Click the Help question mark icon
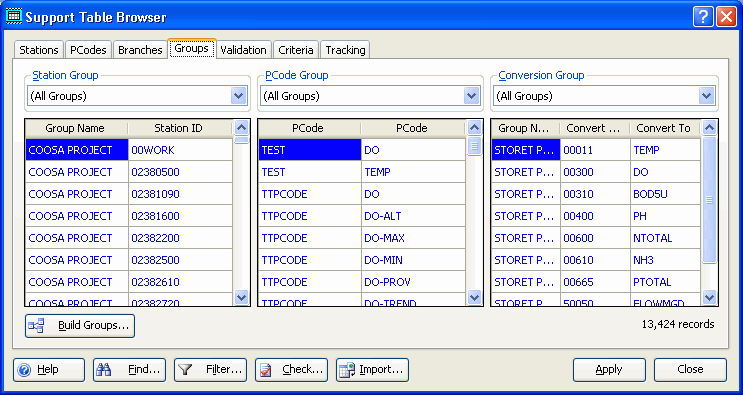Screen dimensions: 743x395 click(24, 370)
